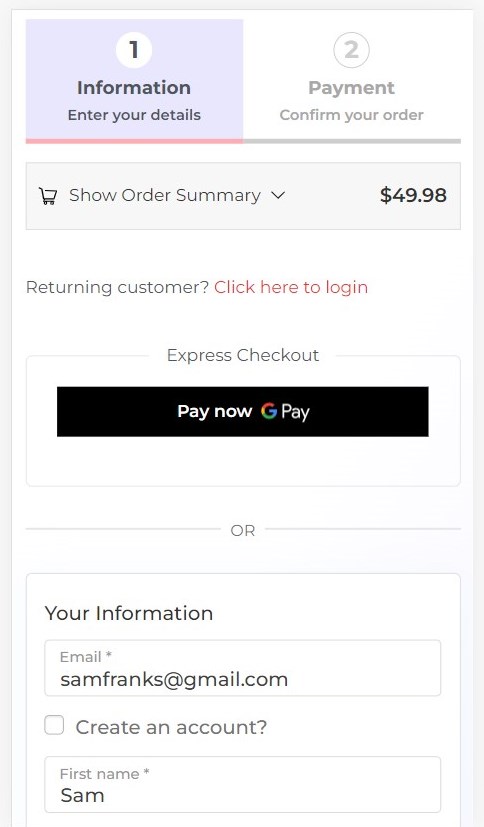This screenshot has width=484, height=827.
Task: Select the Information step tab
Action: point(134,79)
